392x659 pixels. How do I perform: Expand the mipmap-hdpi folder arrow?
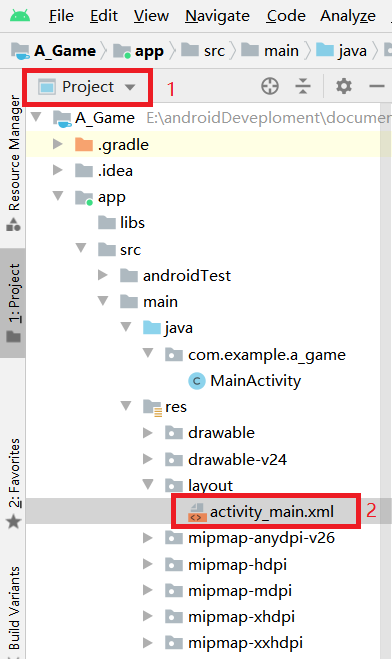(x=147, y=564)
